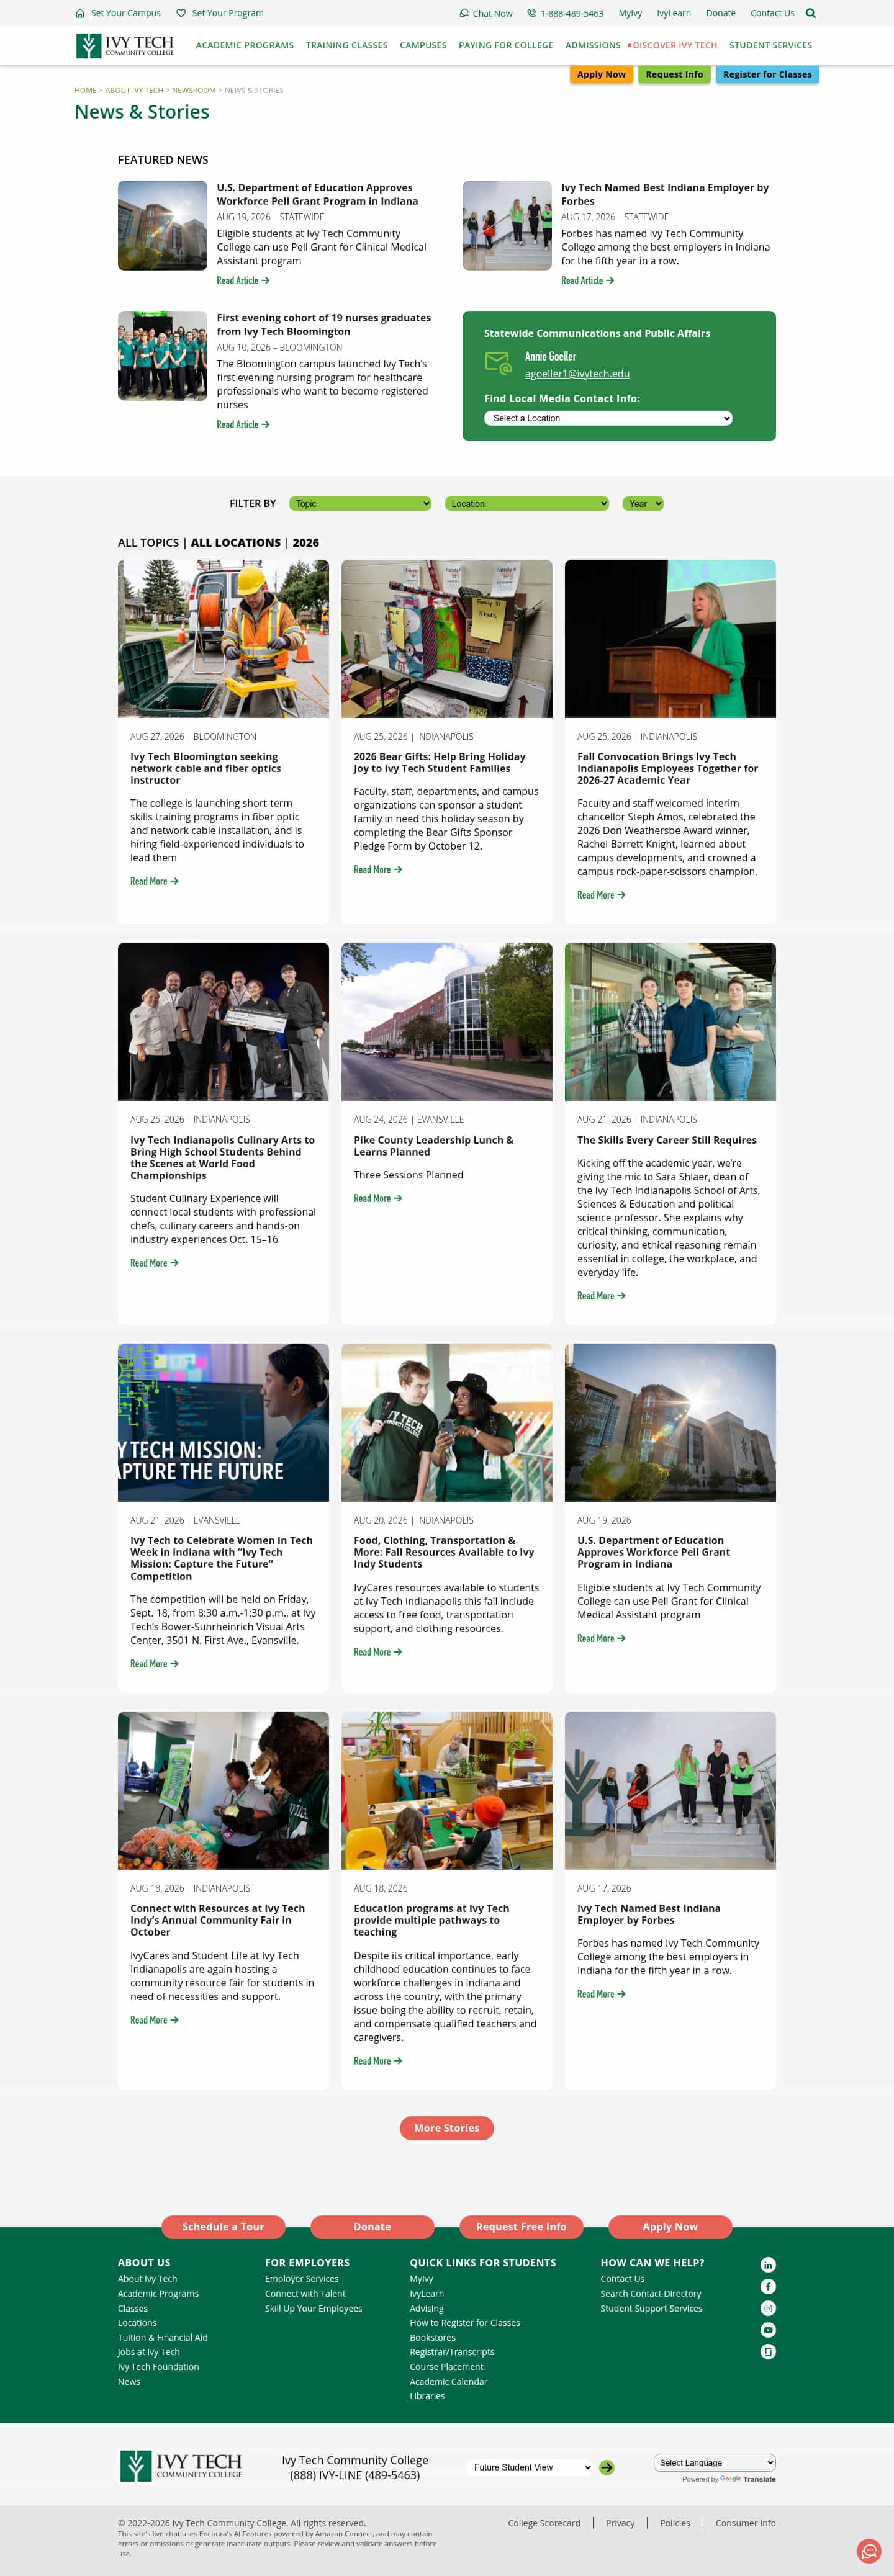Open Chat Now in top bar

point(486,13)
